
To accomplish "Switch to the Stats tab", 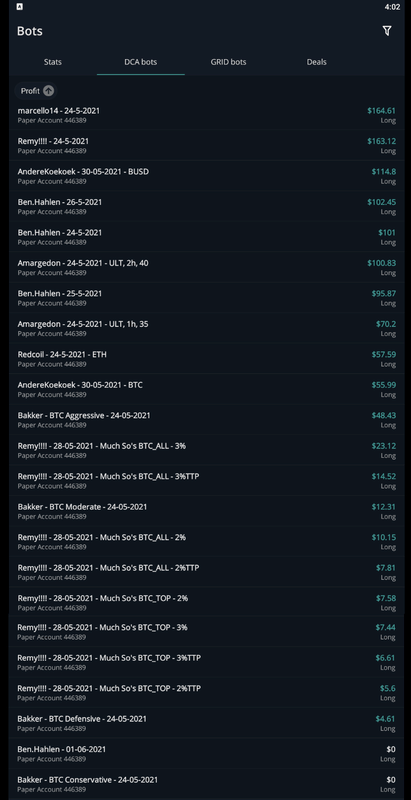I will tap(53, 62).
